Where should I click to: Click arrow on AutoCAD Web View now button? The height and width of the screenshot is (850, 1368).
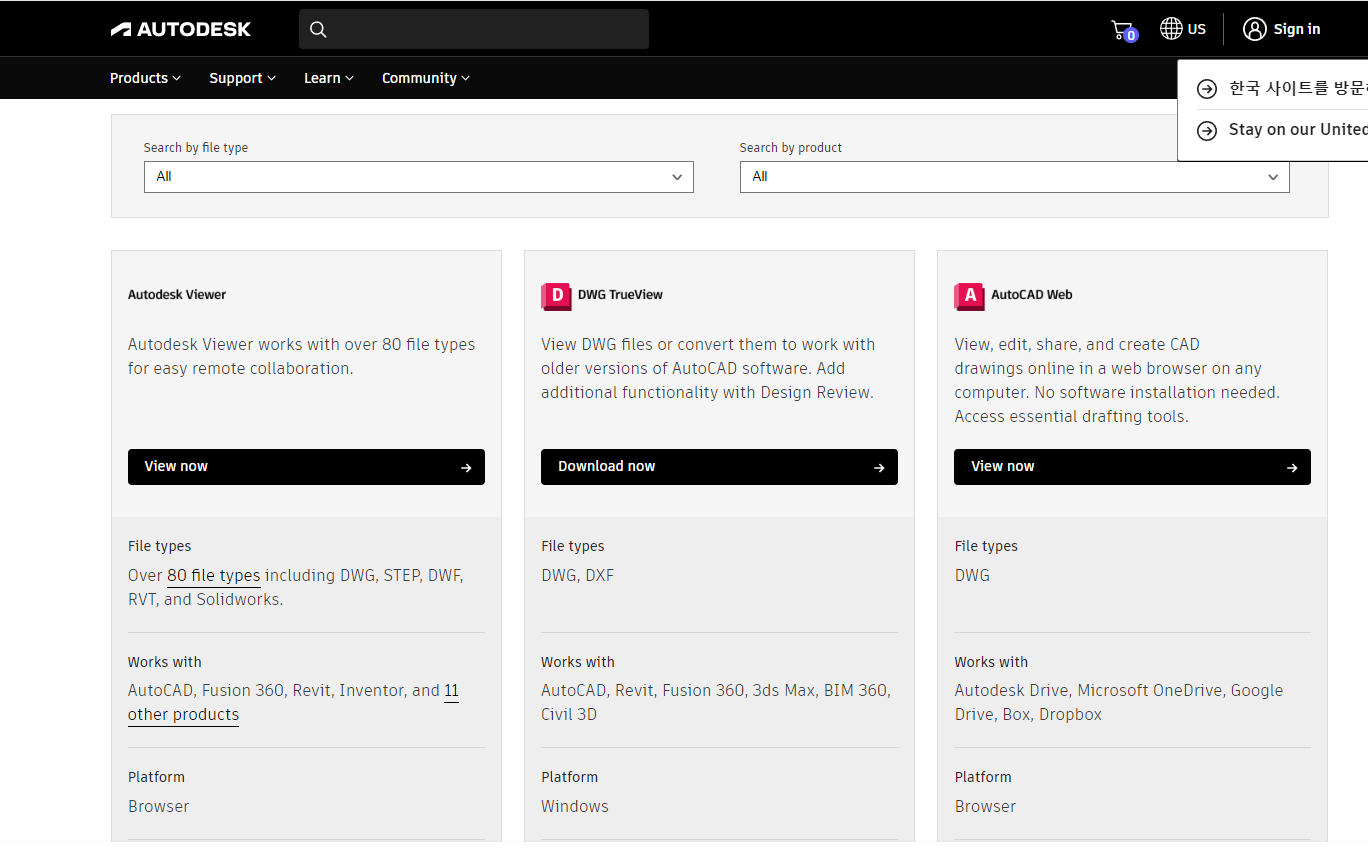coord(1292,467)
